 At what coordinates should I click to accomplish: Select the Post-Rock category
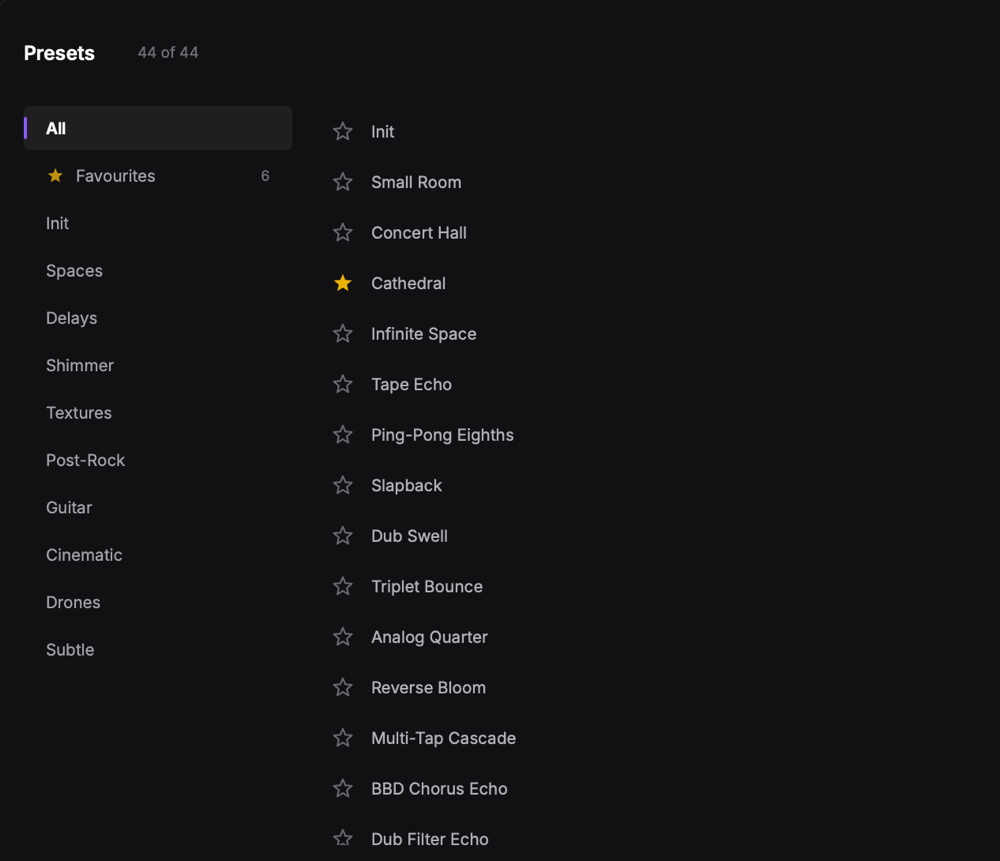pos(158,460)
